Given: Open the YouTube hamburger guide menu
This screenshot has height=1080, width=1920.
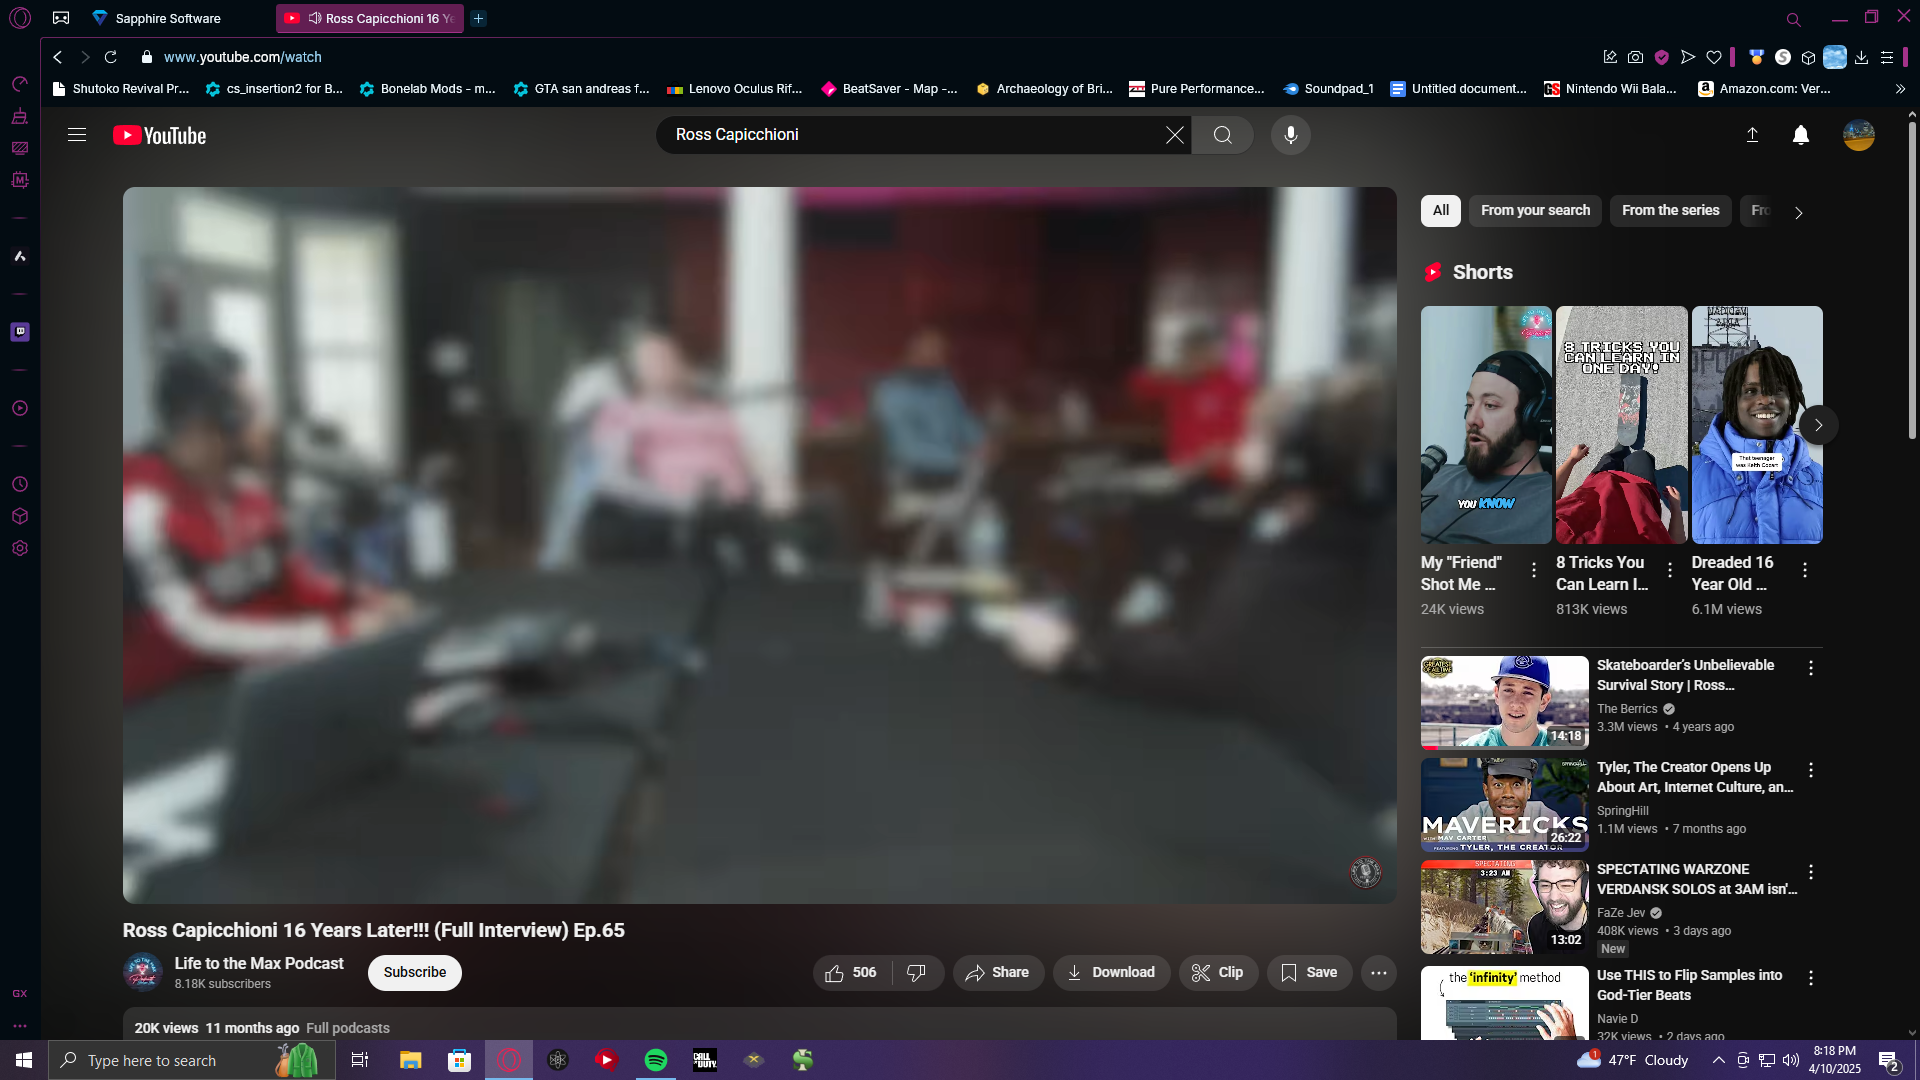Looking at the screenshot, I should click(77, 135).
